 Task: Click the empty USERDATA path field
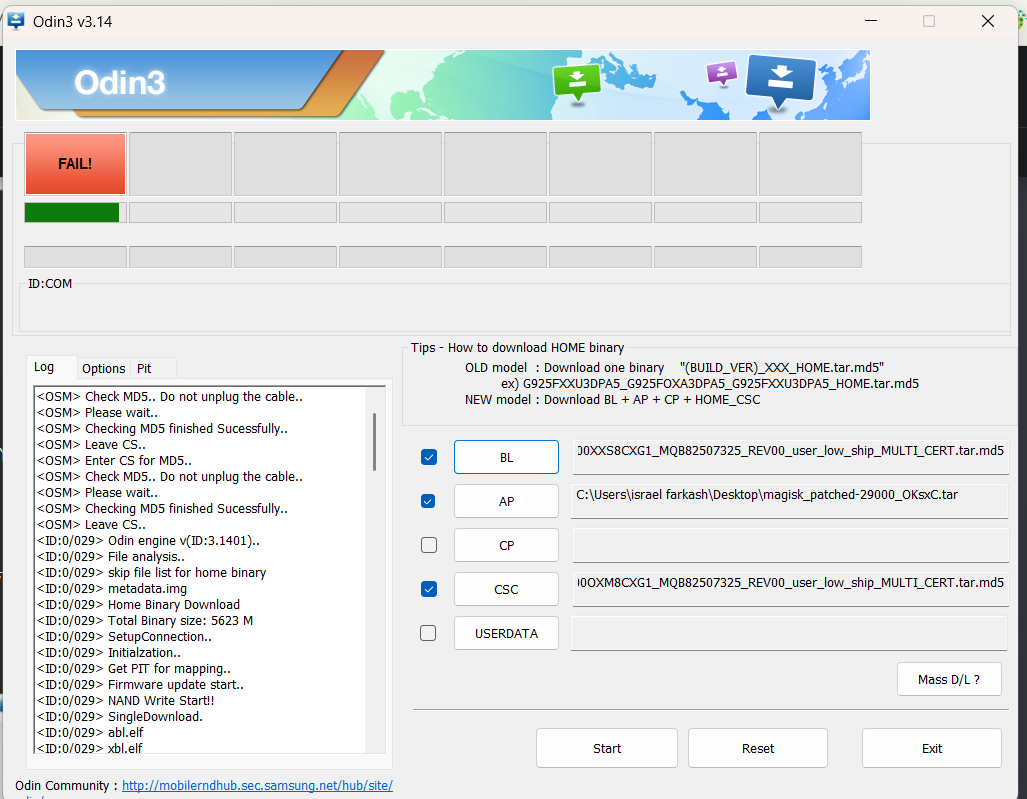pos(789,633)
